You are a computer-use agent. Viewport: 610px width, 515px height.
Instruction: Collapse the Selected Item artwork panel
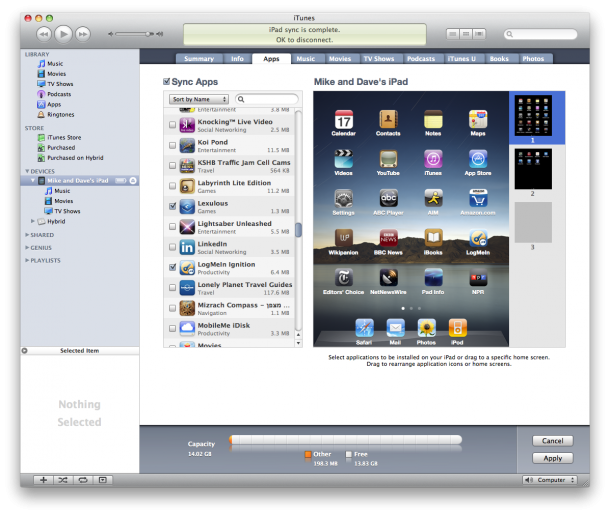[25, 350]
